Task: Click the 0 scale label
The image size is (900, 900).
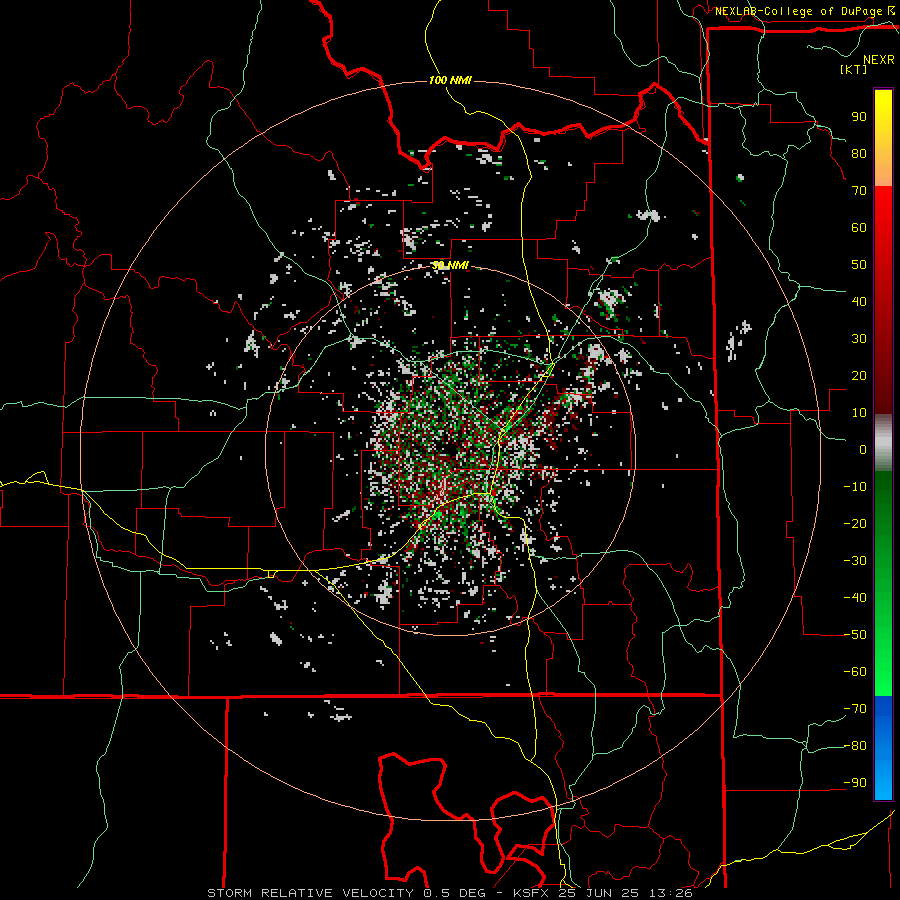Action: (x=863, y=449)
